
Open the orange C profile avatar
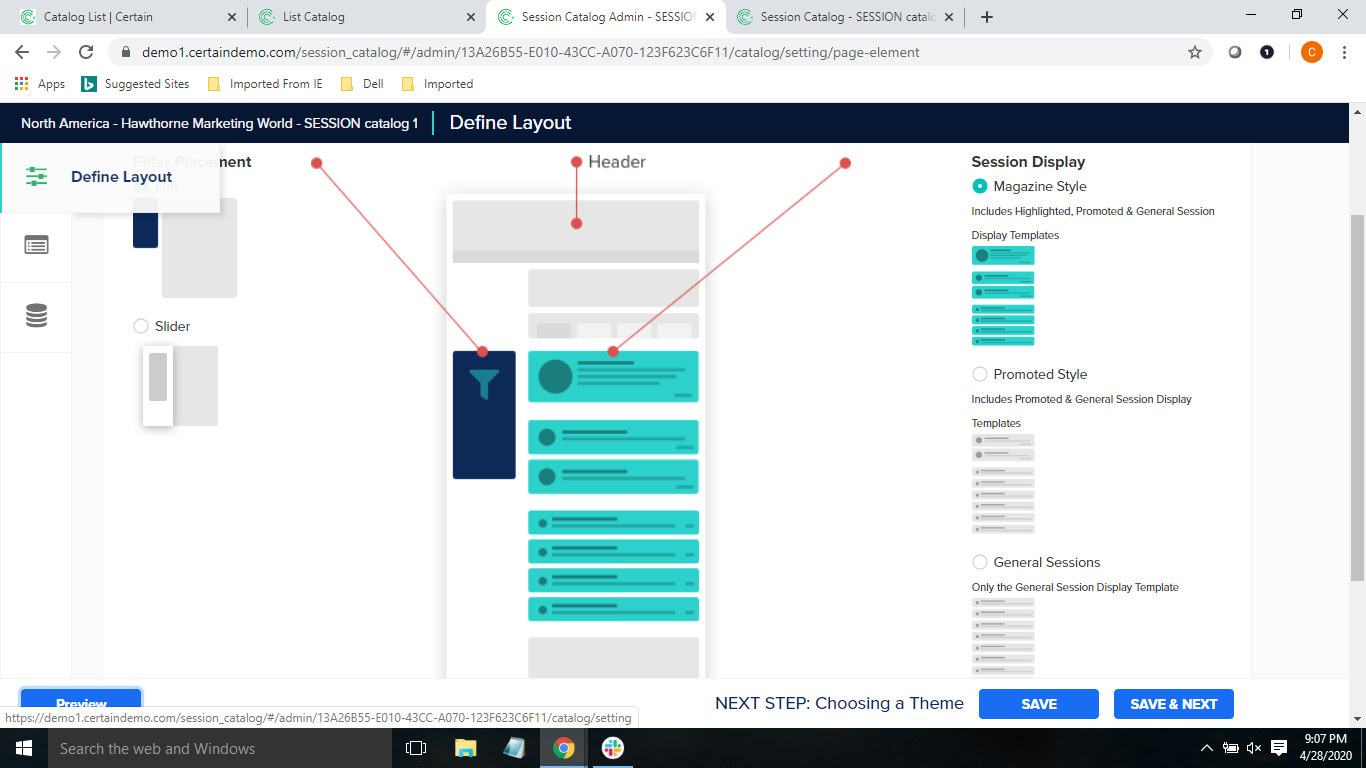tap(1312, 52)
